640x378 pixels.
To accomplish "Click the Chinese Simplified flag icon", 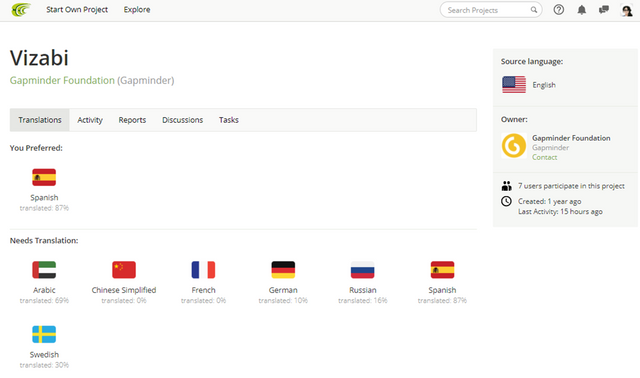I will [x=124, y=270].
